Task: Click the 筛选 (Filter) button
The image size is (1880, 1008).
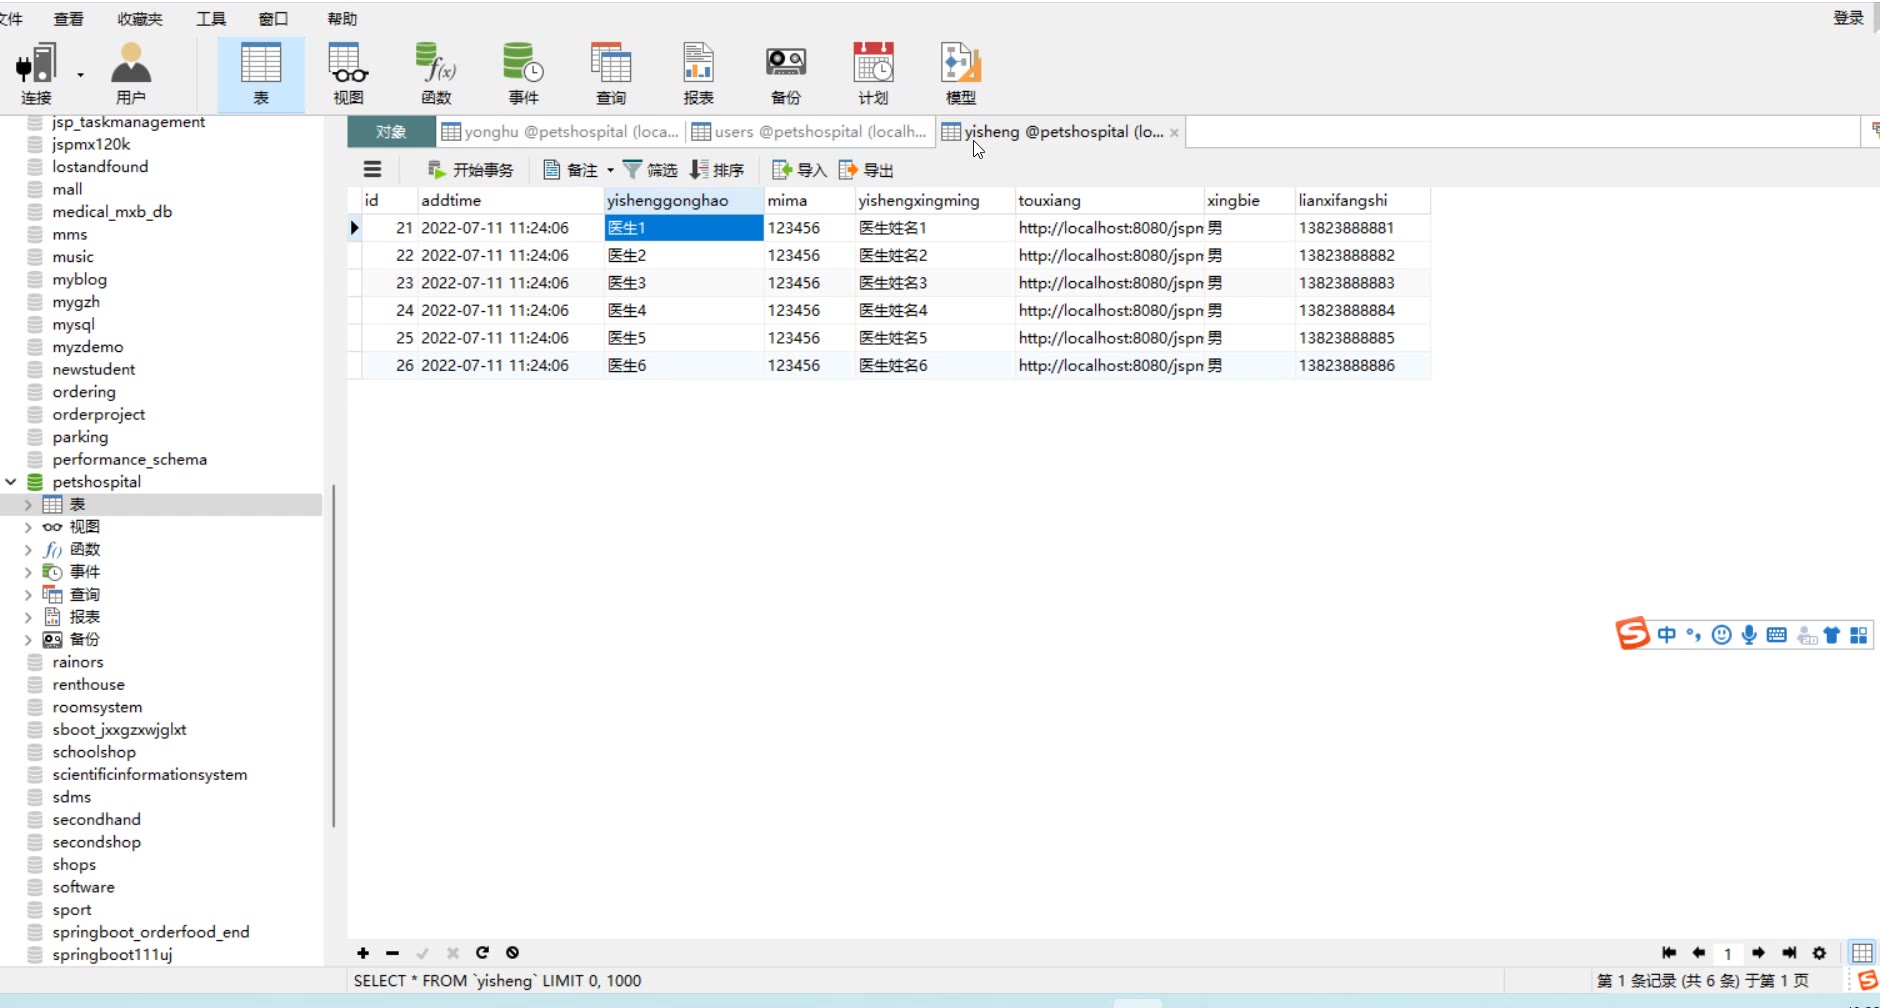Action: tap(650, 170)
